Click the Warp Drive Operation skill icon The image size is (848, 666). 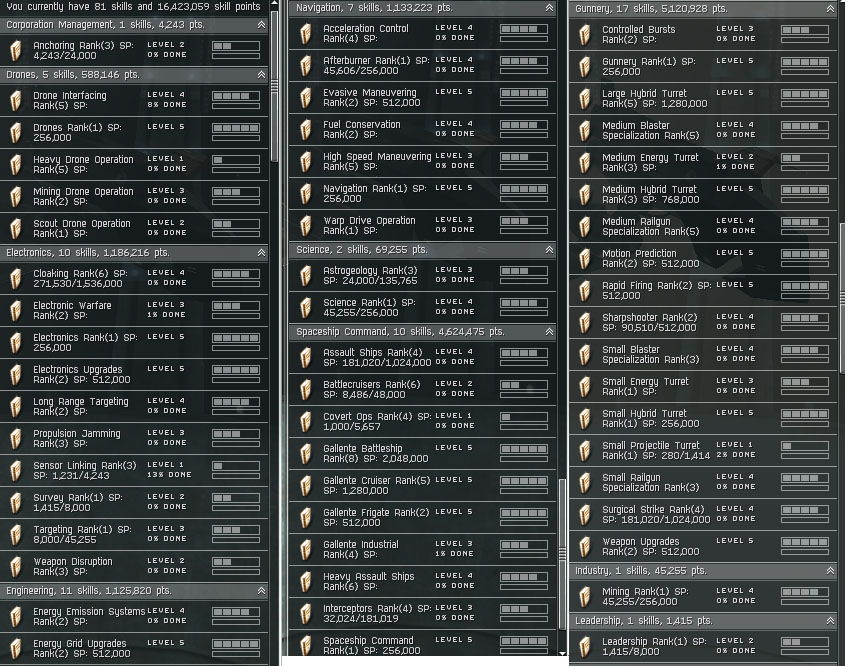click(306, 225)
